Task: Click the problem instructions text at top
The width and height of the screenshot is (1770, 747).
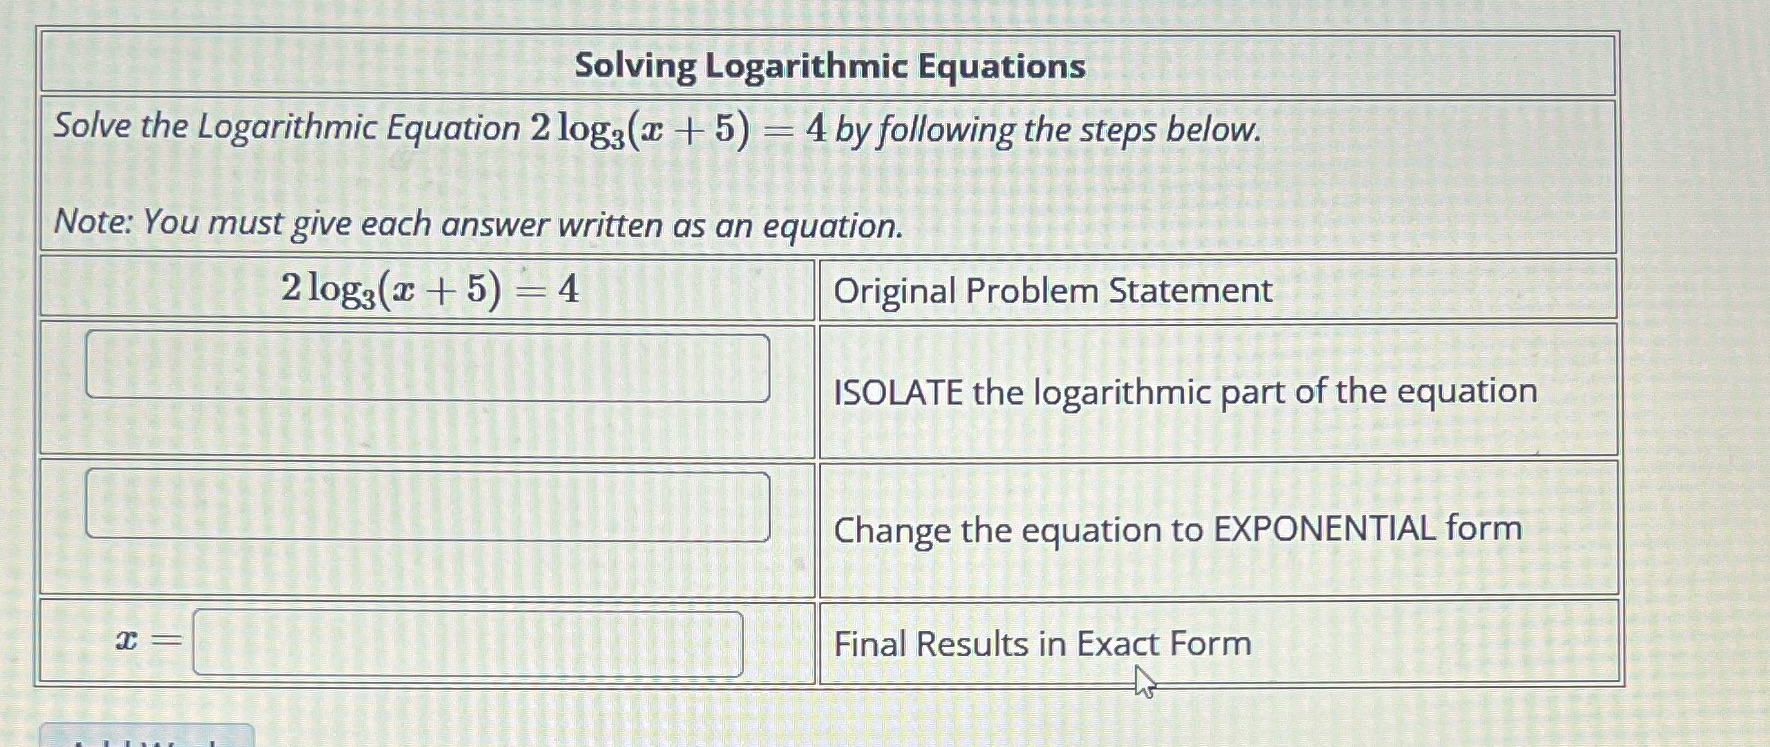Action: (655, 128)
